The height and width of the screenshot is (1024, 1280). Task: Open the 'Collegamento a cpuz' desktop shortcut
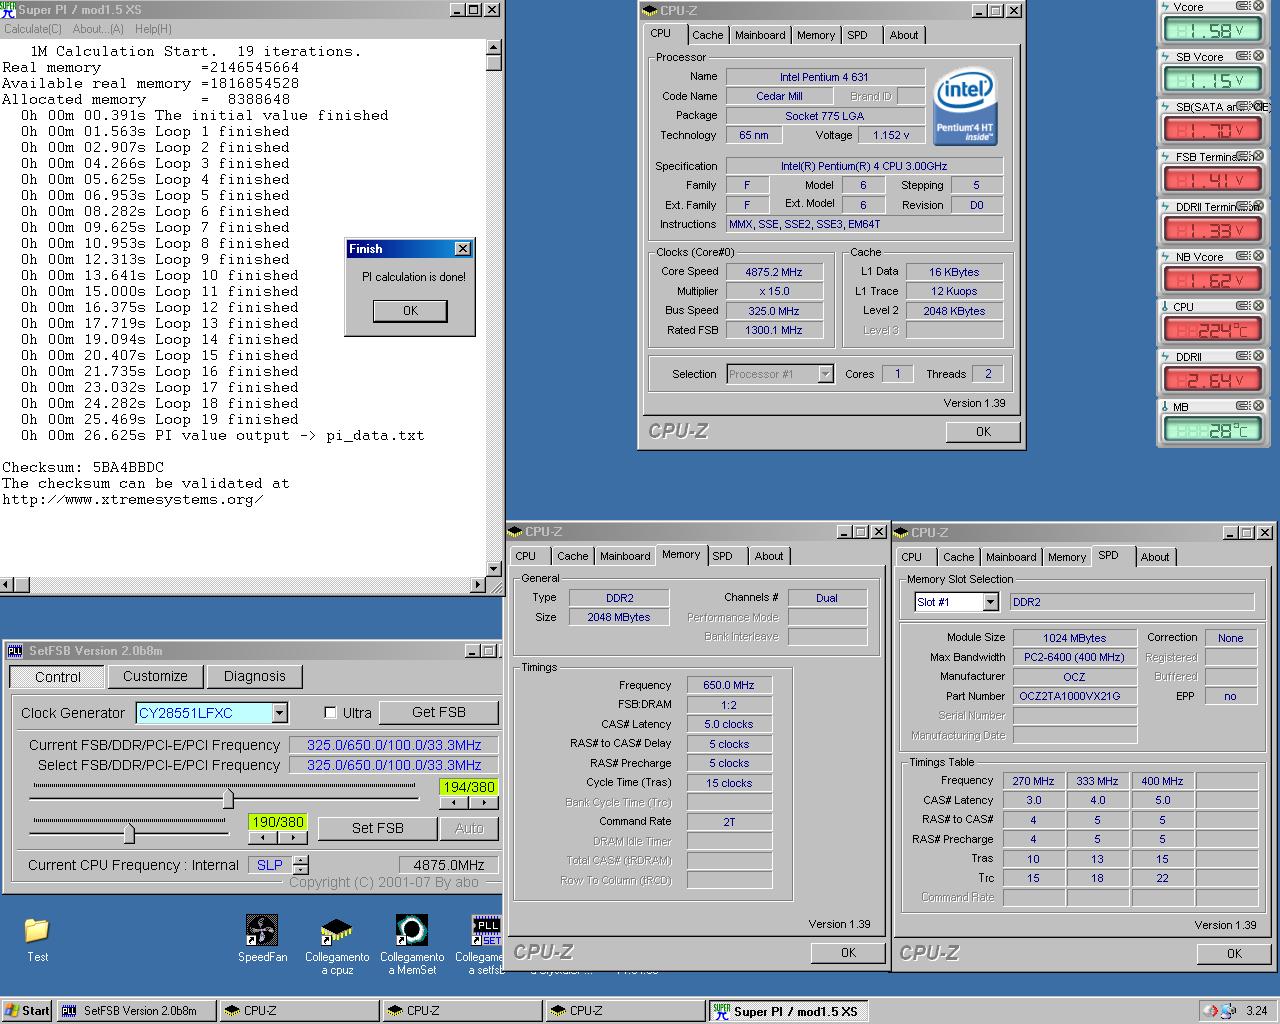point(337,944)
